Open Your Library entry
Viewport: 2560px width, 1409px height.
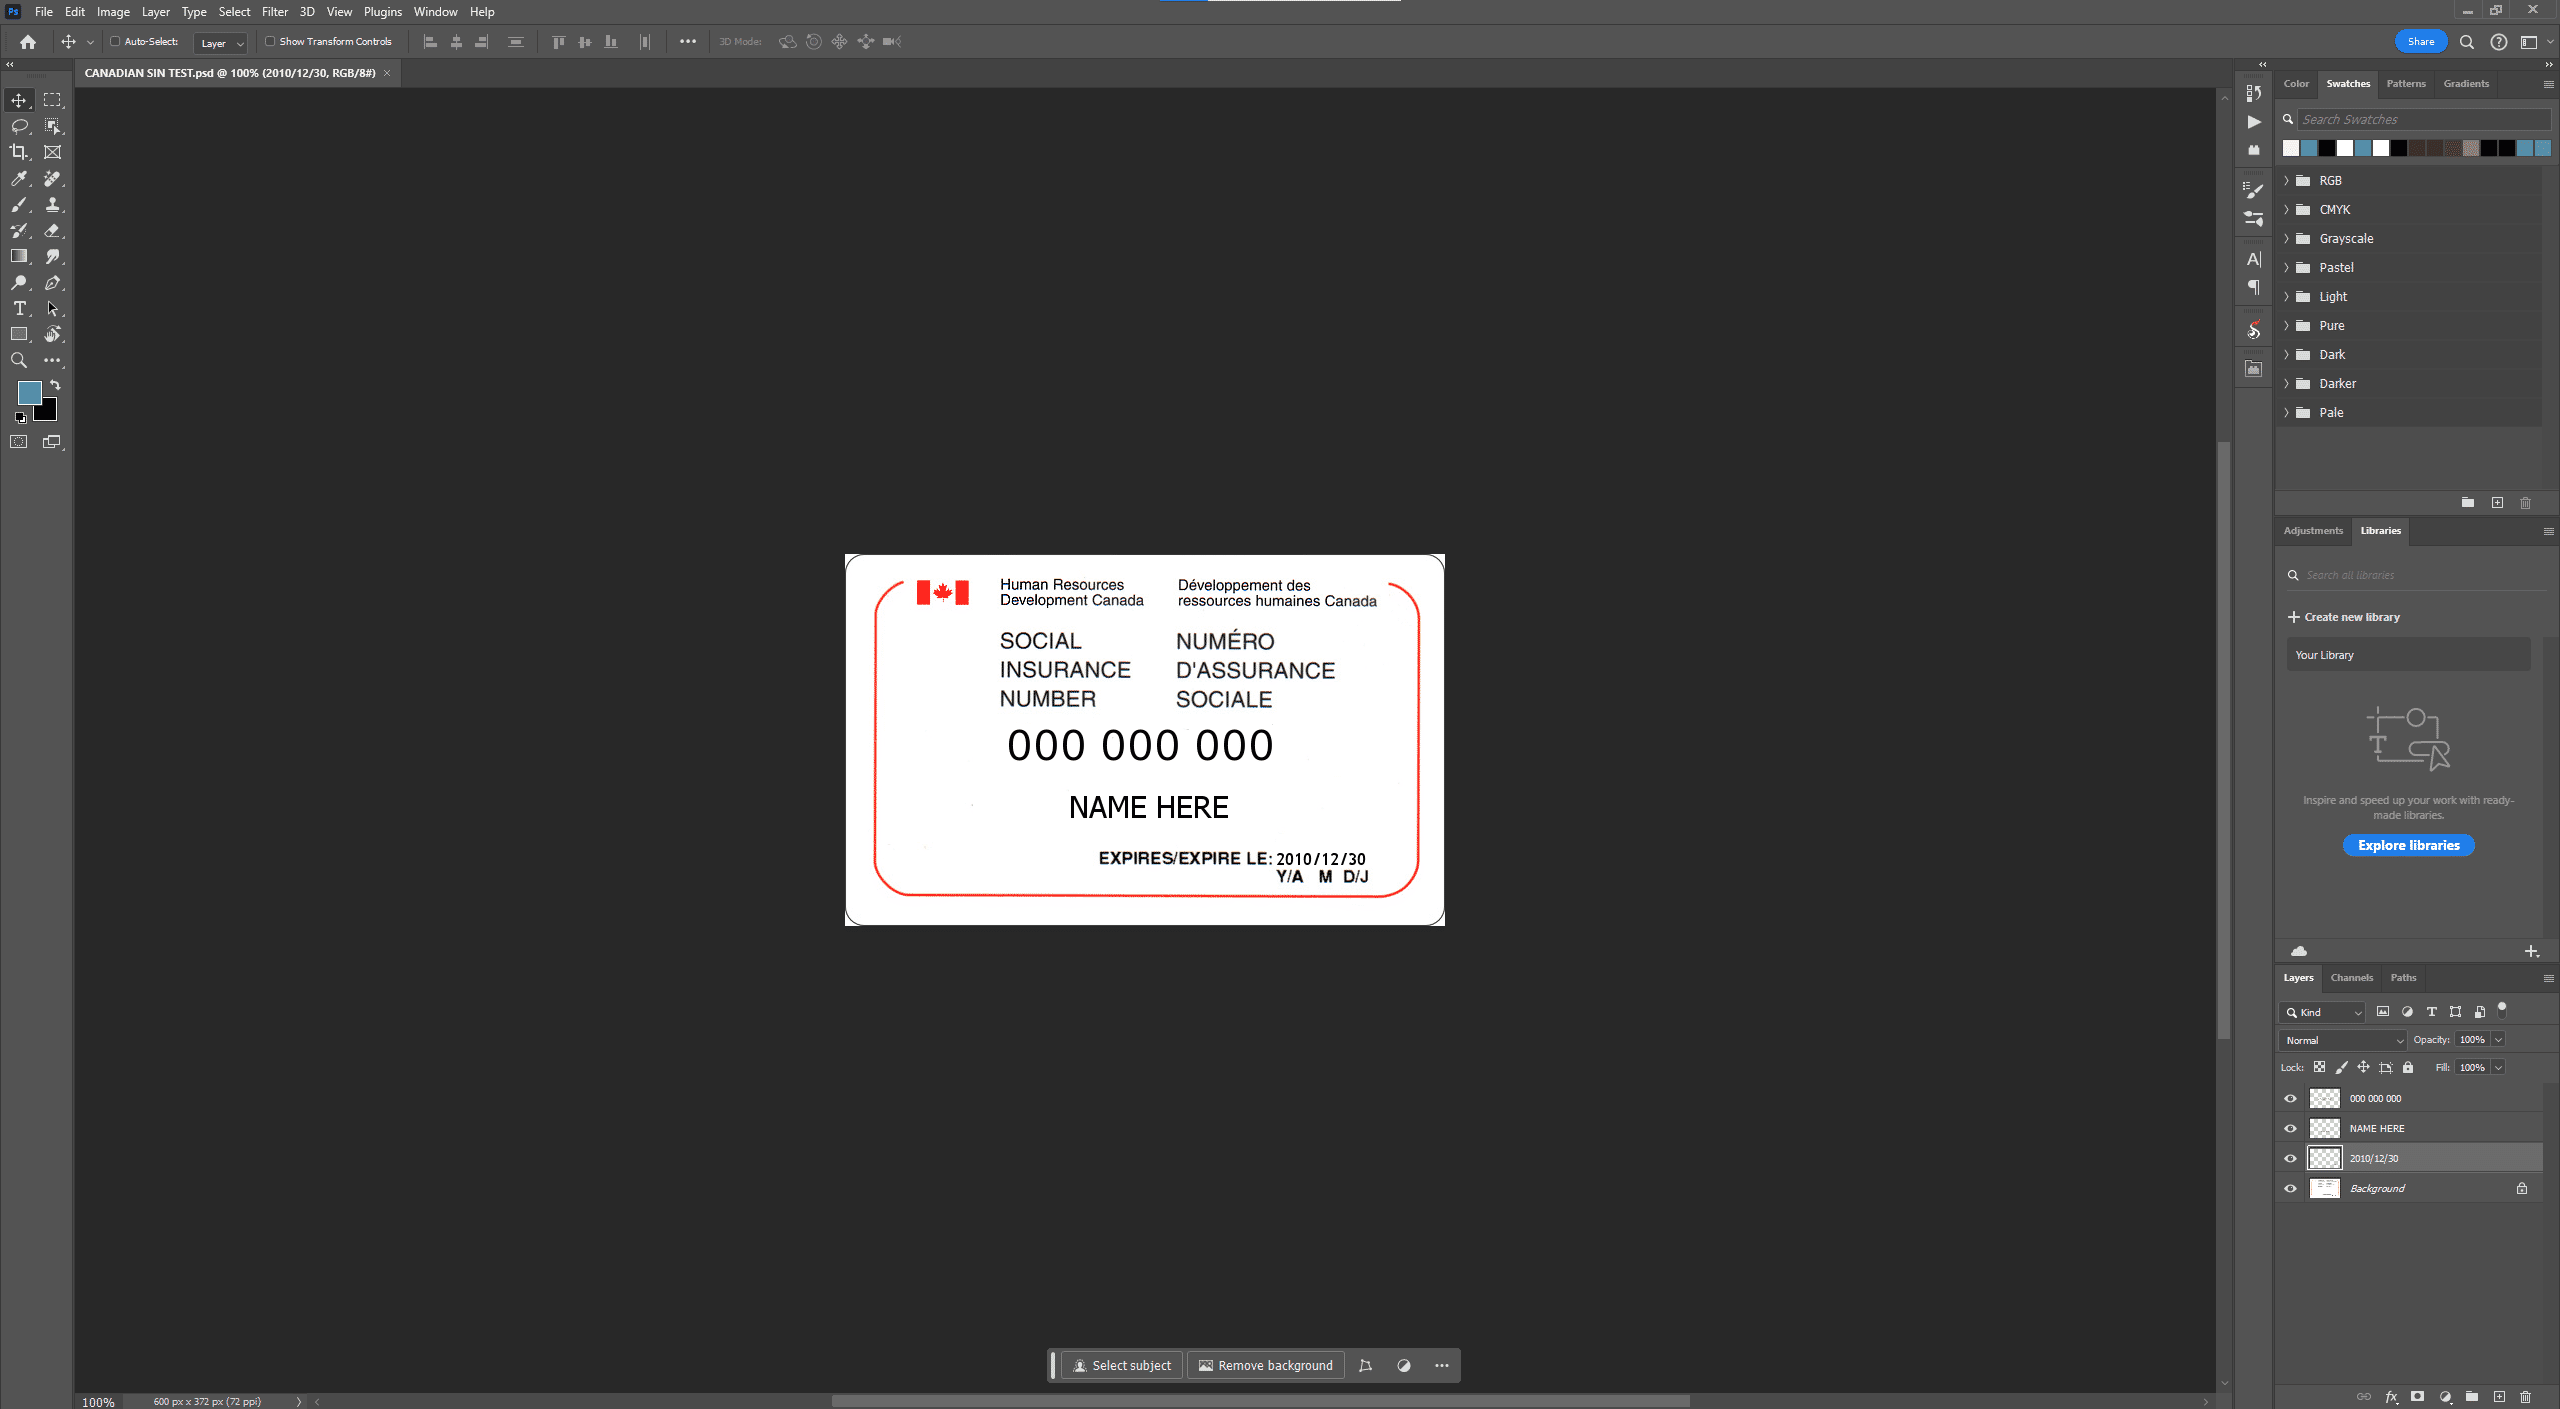[x=2408, y=656]
